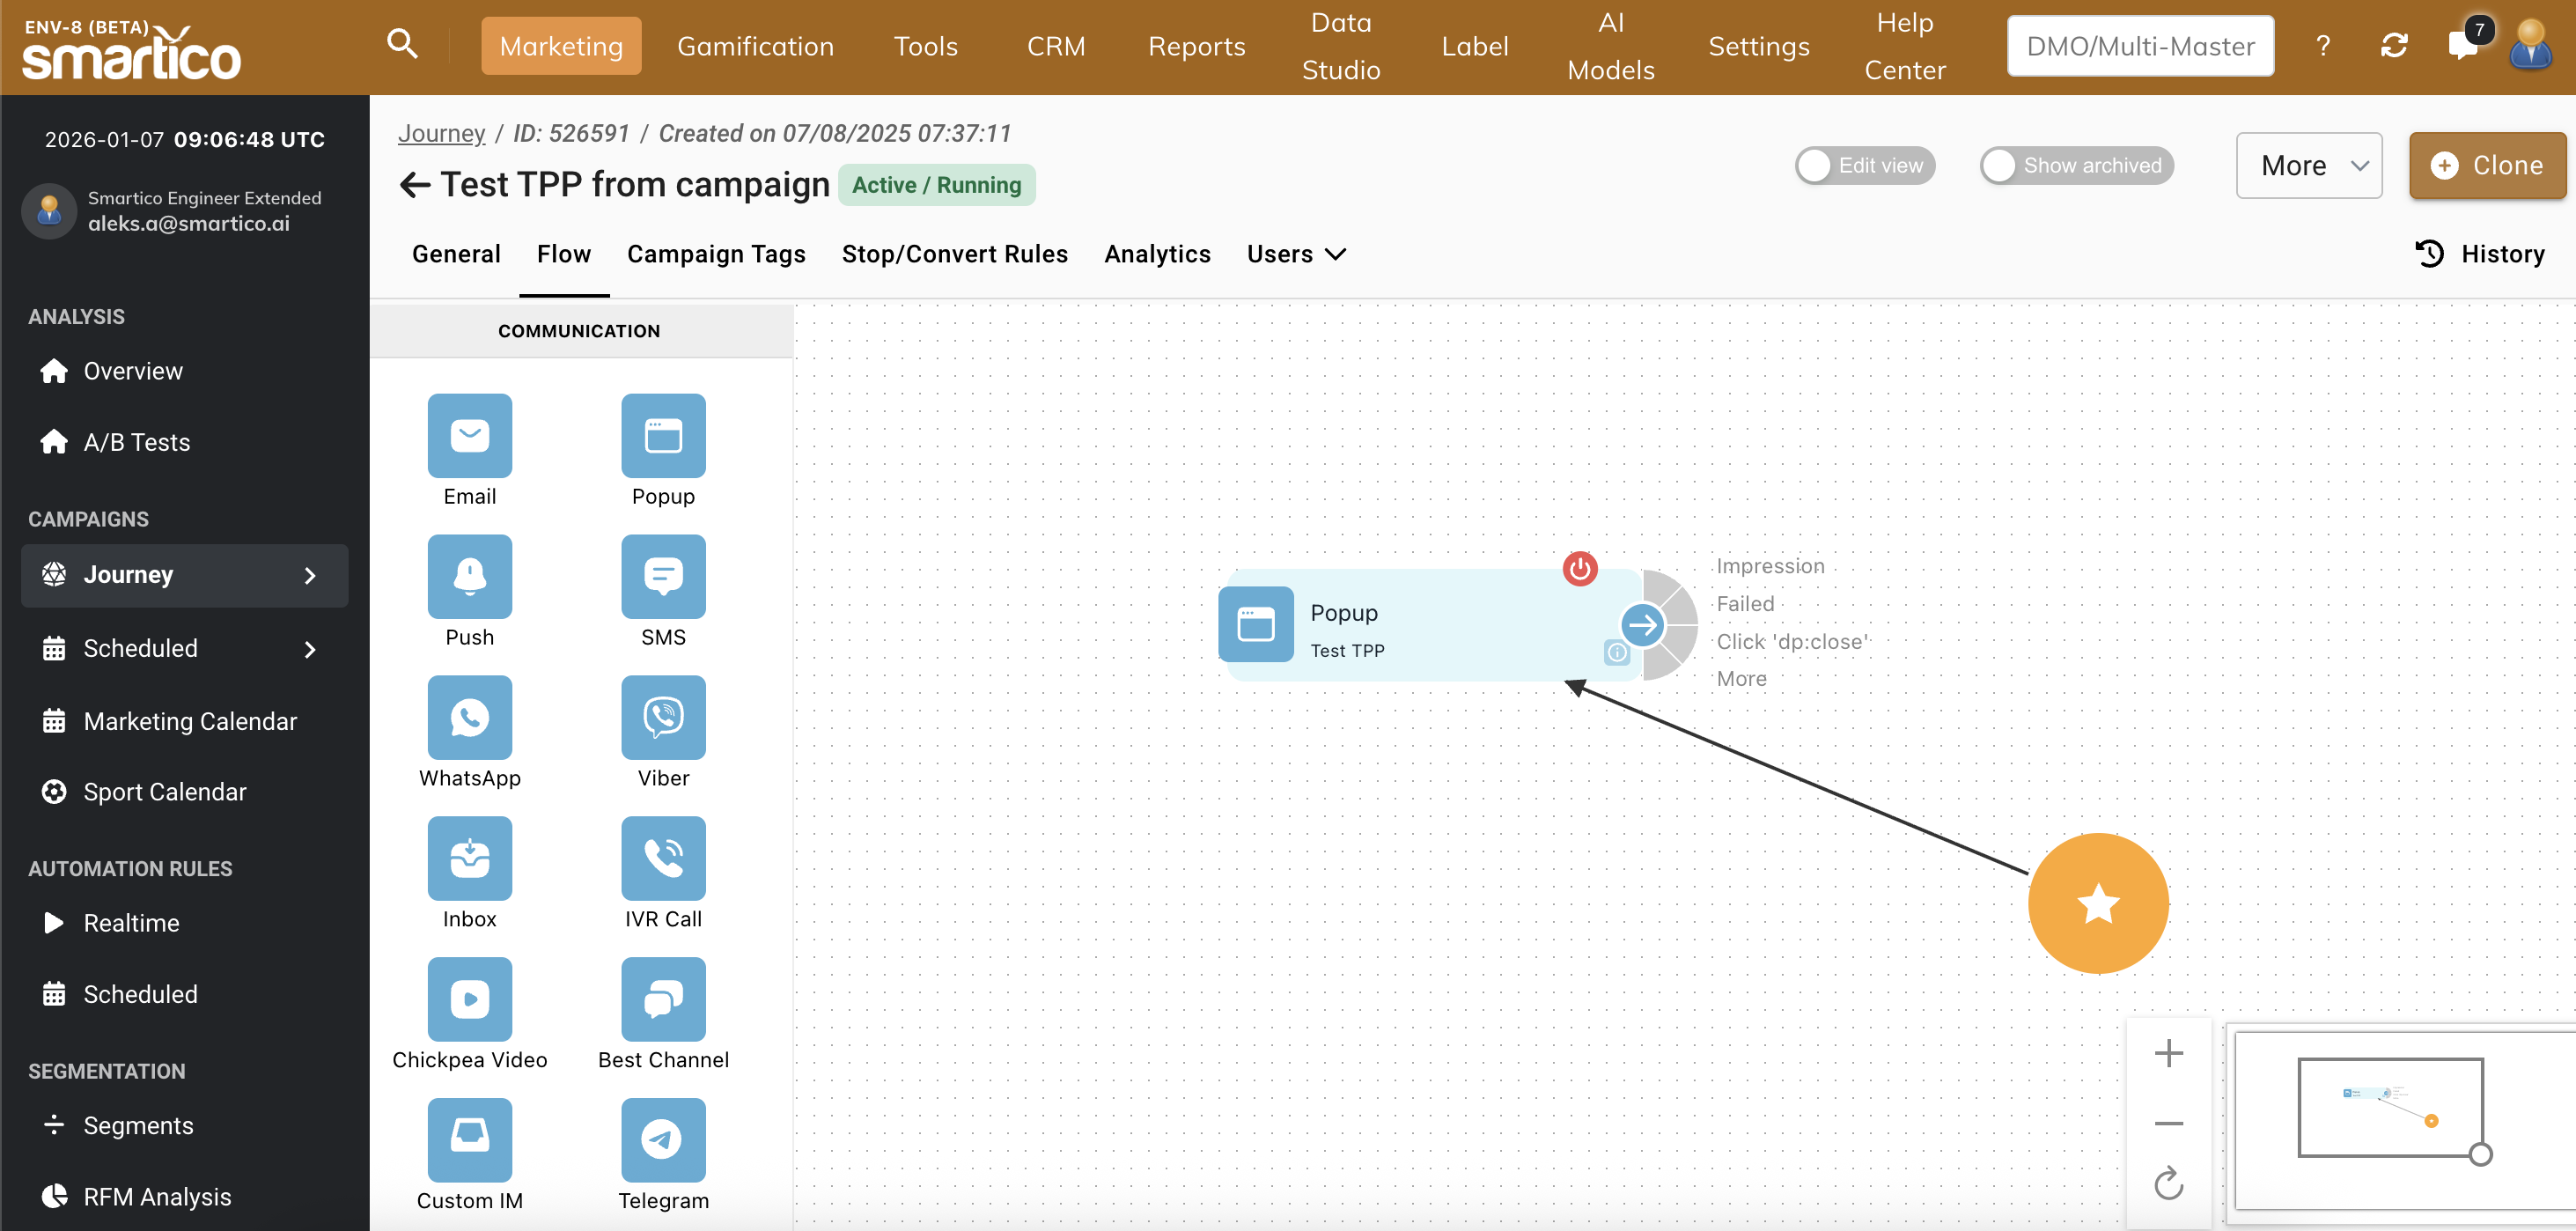Screen dimensions: 2576x1231
Task: Select the Telegram channel icon
Action: pyautogui.click(x=662, y=1139)
